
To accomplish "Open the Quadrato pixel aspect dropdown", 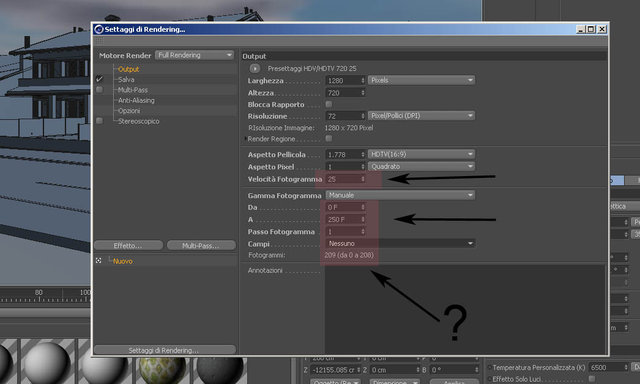I will (422, 166).
